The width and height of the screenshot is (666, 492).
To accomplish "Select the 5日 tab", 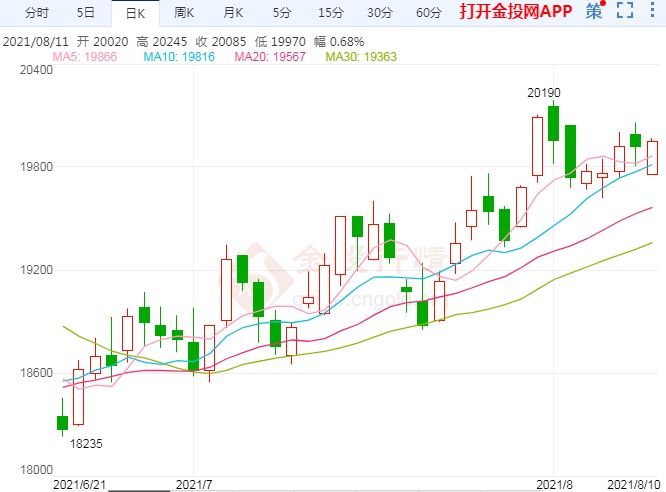I will tap(85, 13).
